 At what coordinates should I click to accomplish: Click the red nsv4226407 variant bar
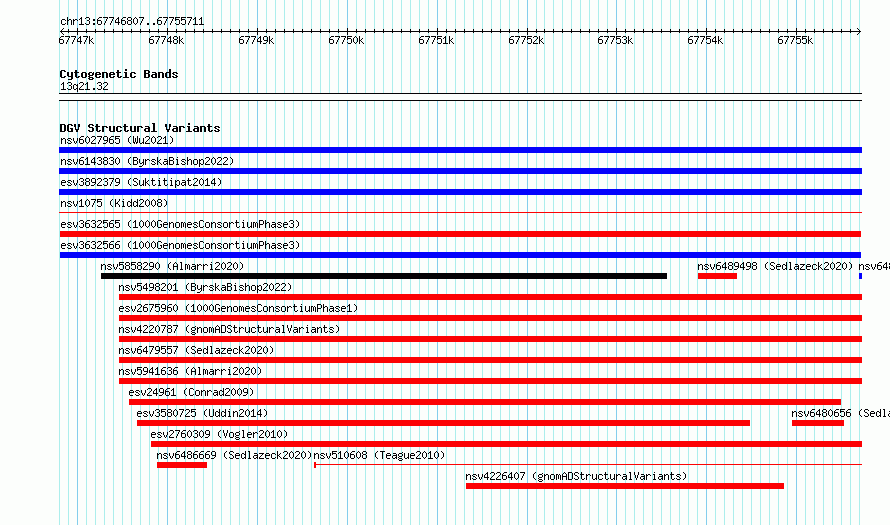pyautogui.click(x=625, y=486)
